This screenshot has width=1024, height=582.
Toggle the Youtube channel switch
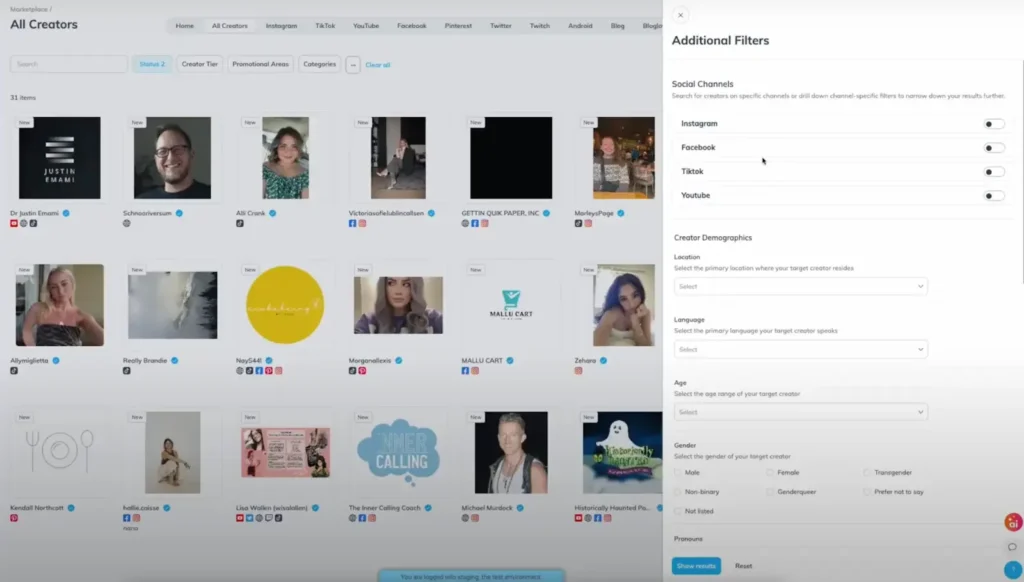tap(993, 196)
